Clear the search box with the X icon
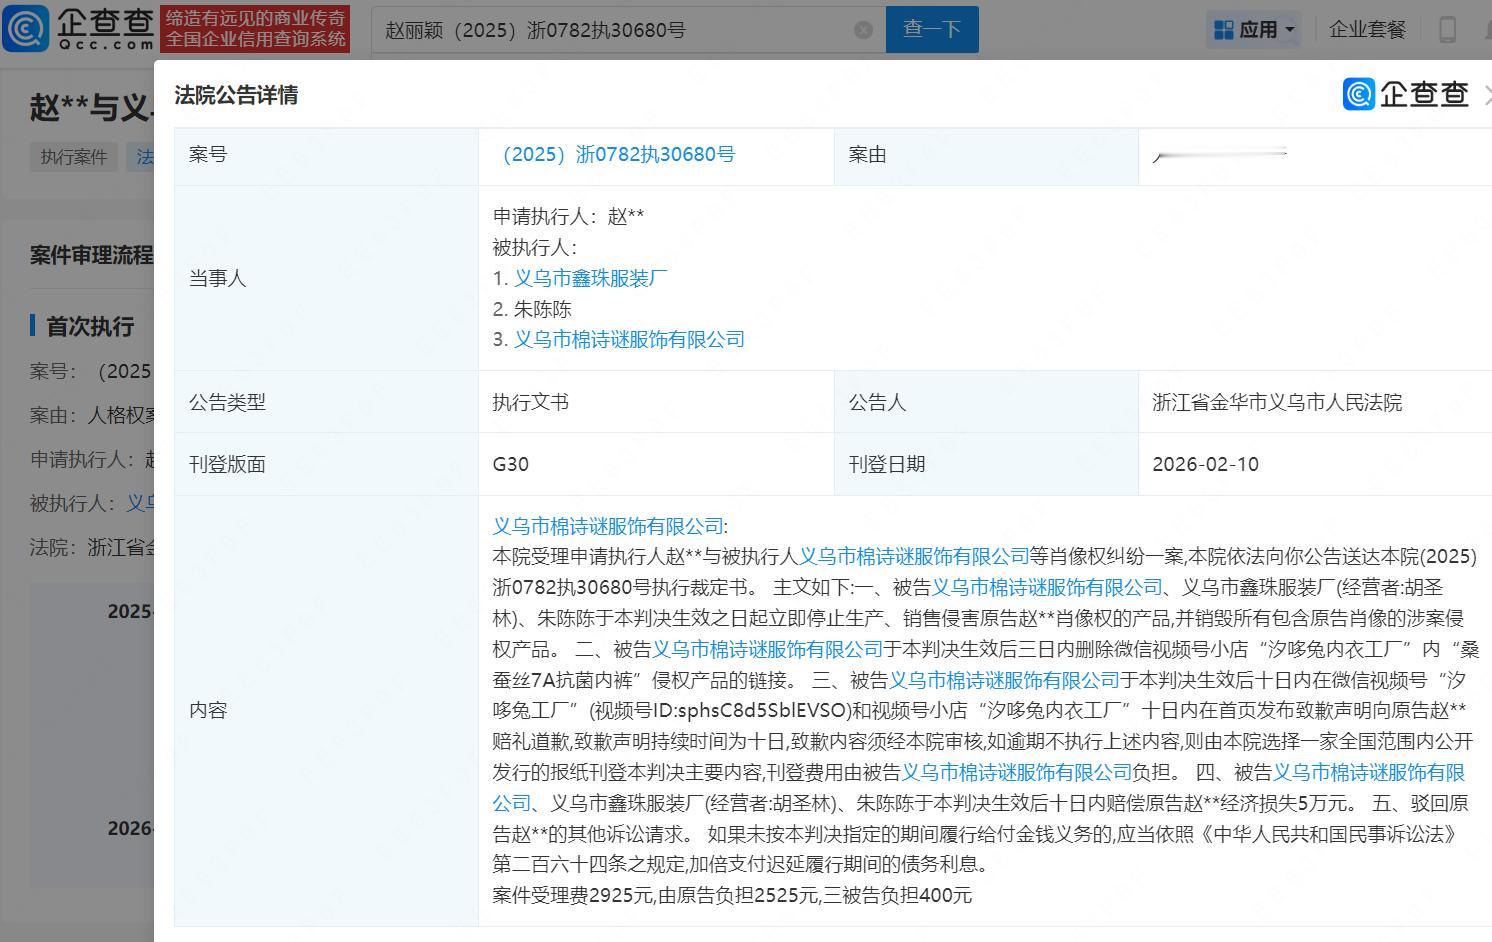This screenshot has width=1492, height=942. click(x=864, y=30)
